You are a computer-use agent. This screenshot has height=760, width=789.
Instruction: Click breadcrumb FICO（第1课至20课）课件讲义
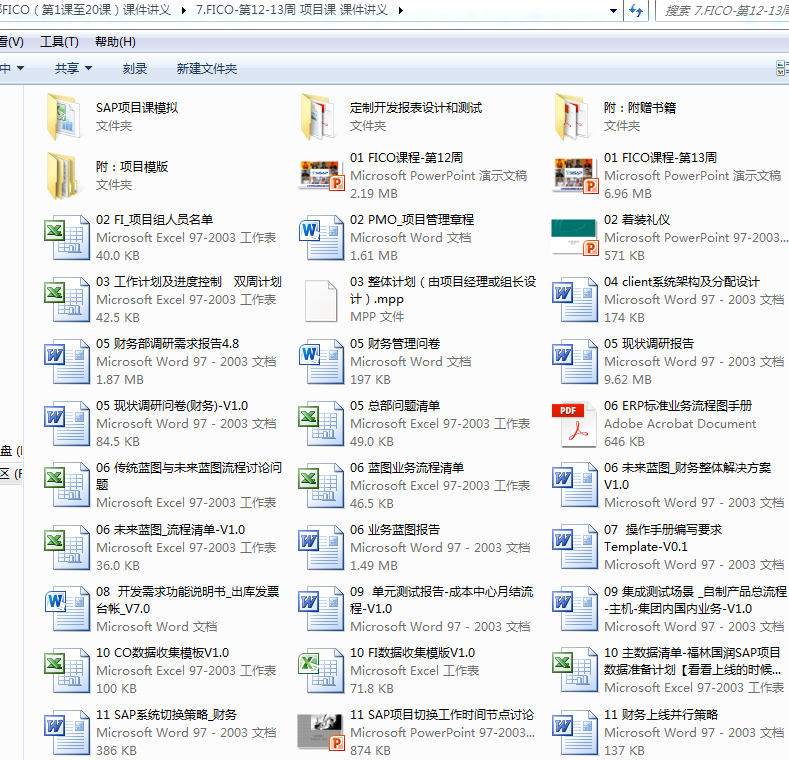click(x=86, y=10)
